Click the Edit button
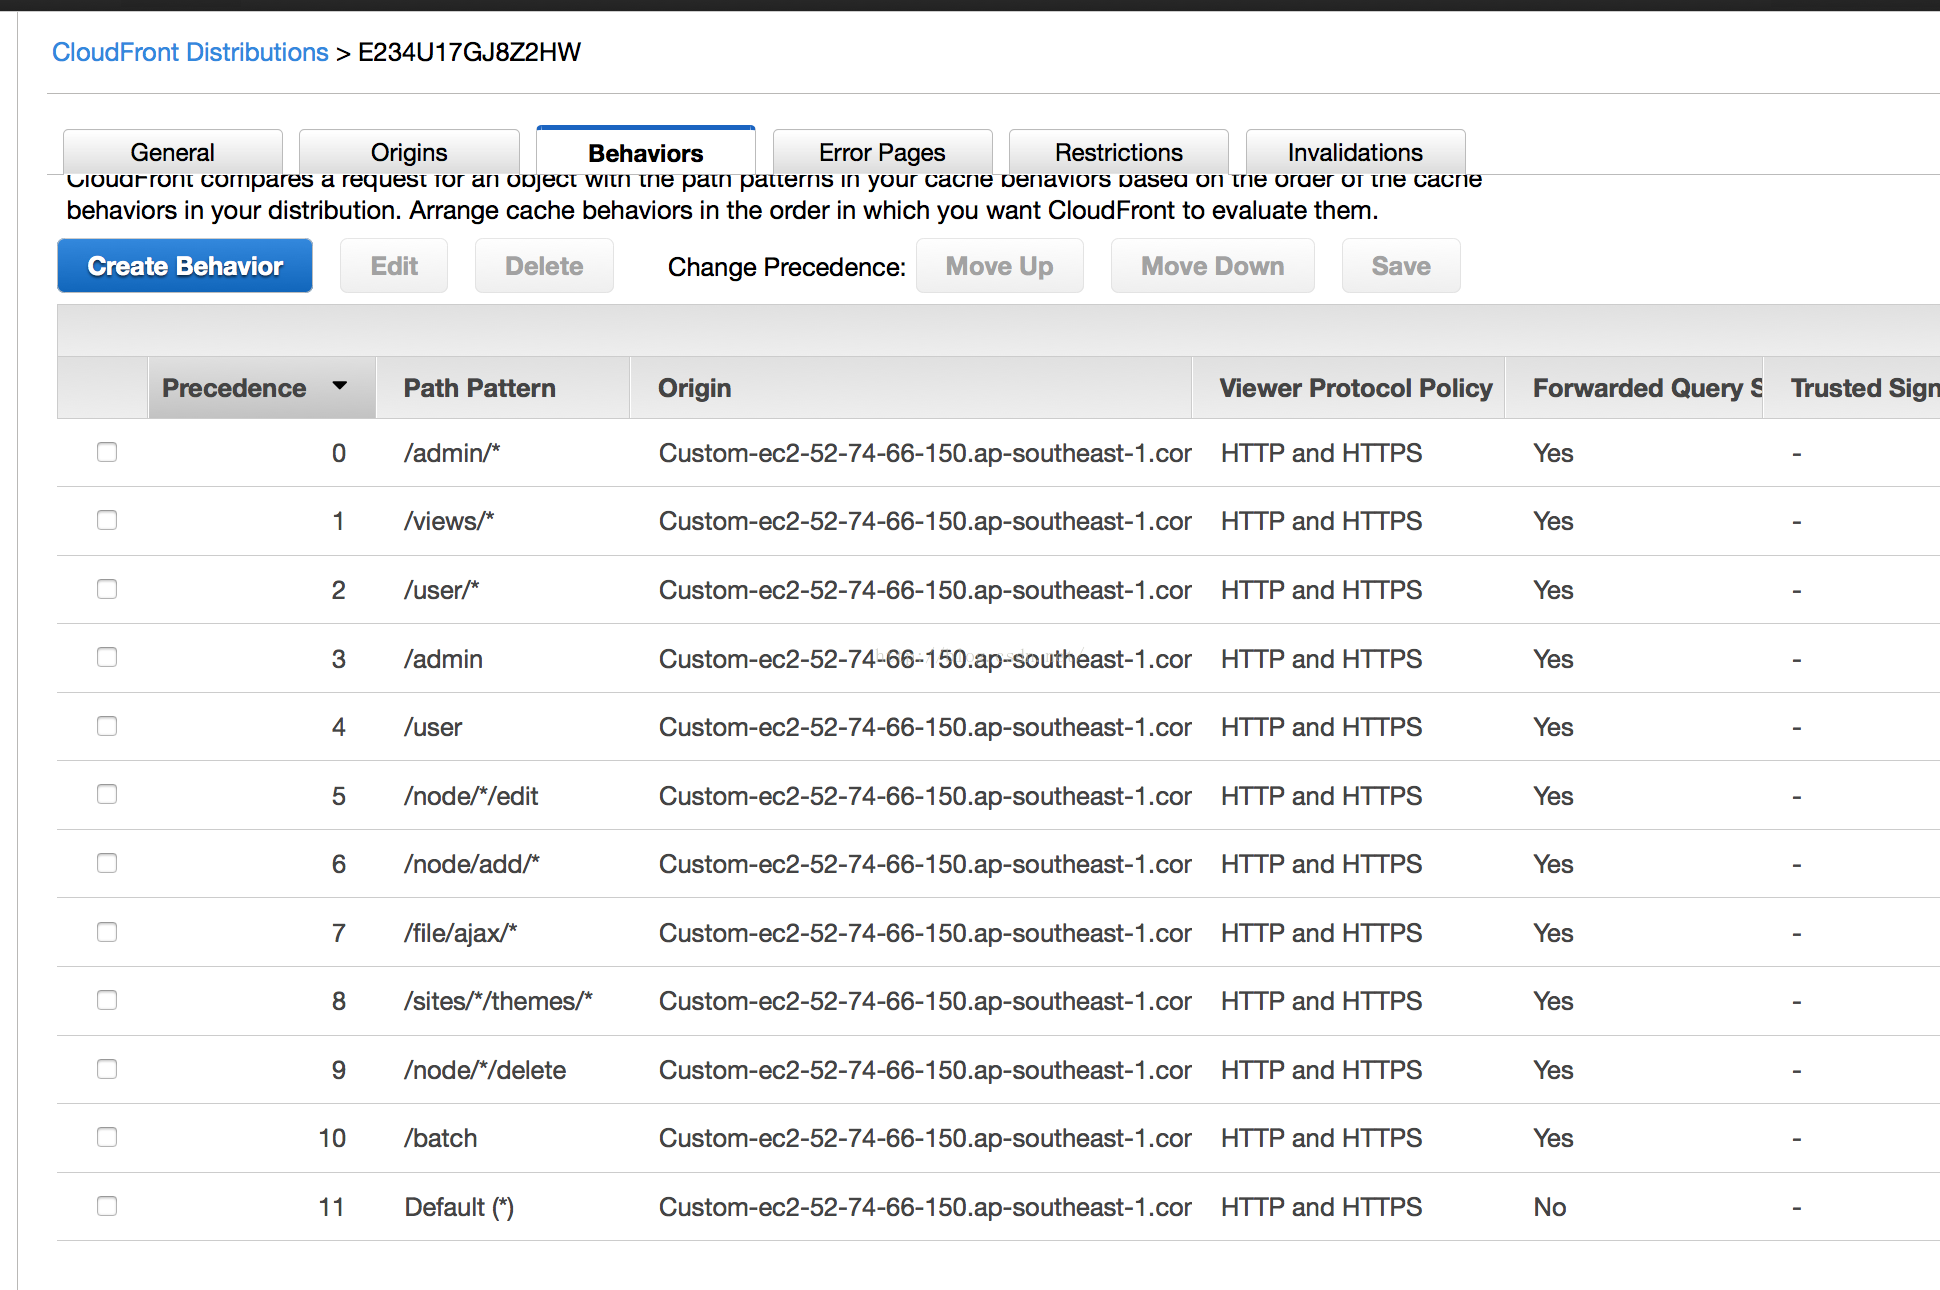This screenshot has height=1290, width=1940. point(394,266)
